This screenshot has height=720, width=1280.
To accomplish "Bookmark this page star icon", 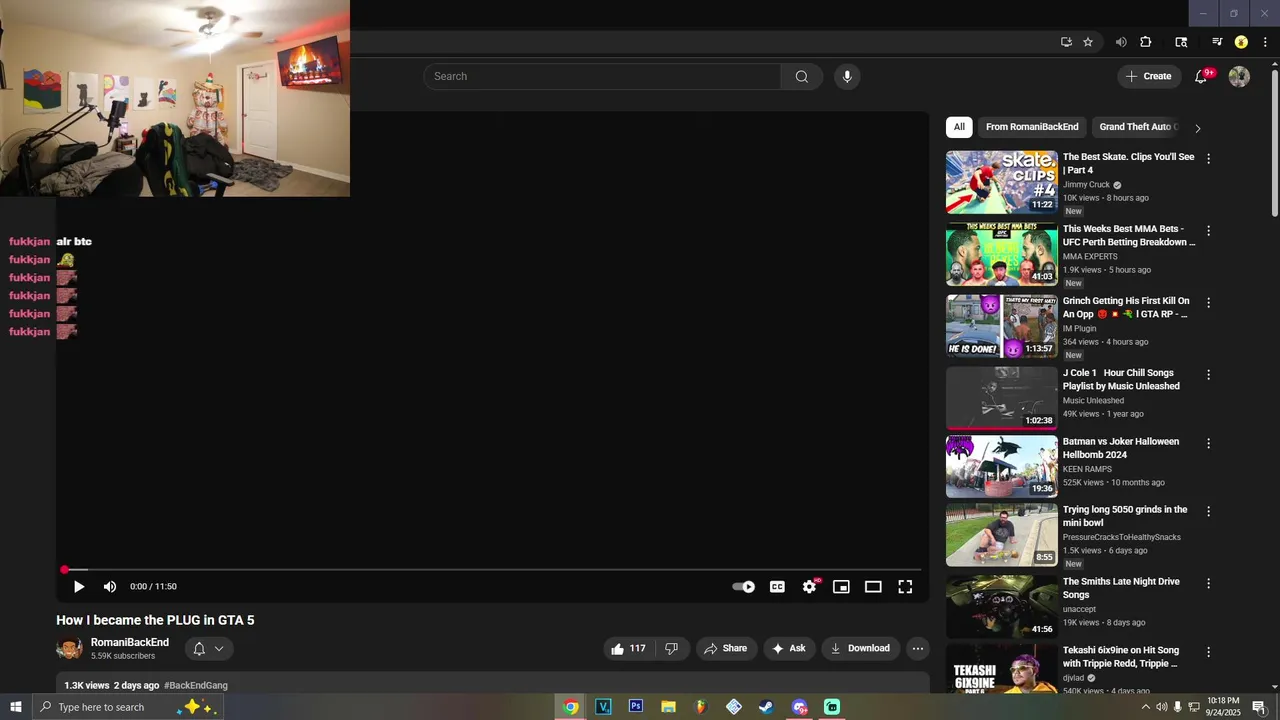I will (x=1088, y=42).
